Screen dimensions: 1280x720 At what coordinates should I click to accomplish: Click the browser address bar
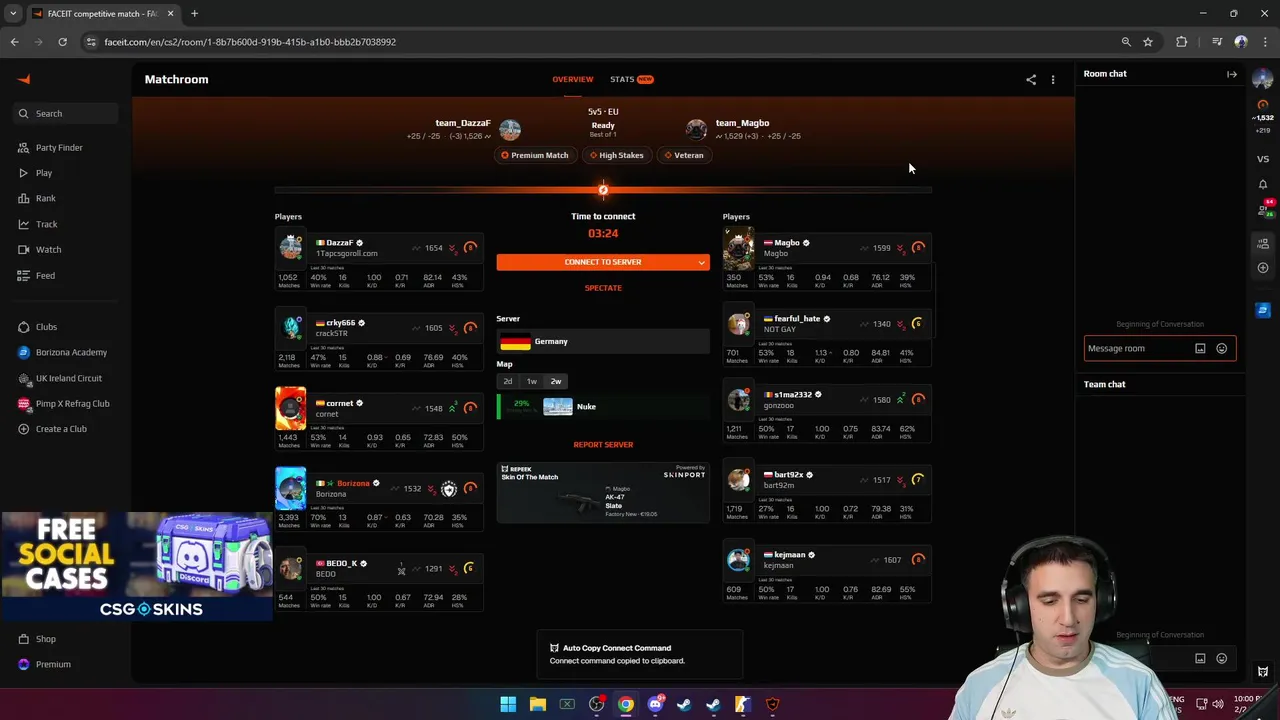pyautogui.click(x=600, y=42)
